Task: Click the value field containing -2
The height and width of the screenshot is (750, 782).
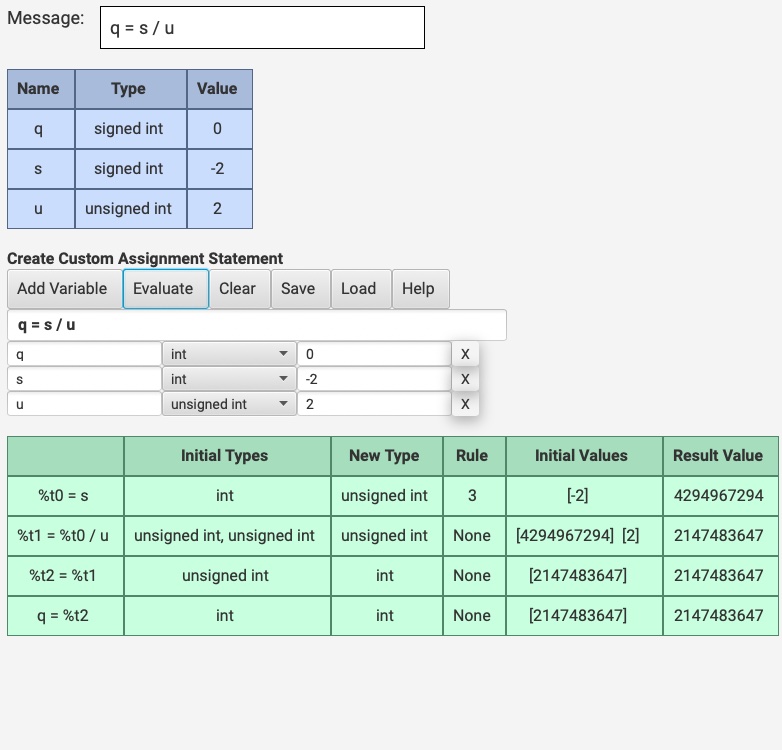Action: click(375, 379)
